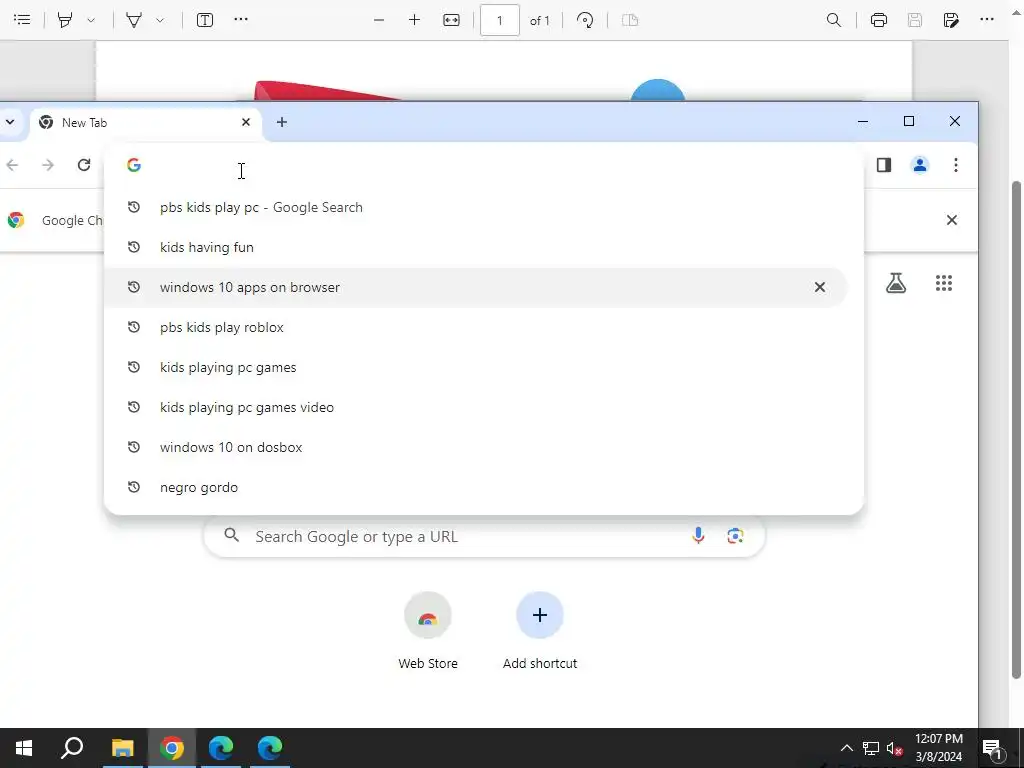Viewport: 1024px width, 768px height.
Task: Open the notification center icon
Action: tap(993, 749)
